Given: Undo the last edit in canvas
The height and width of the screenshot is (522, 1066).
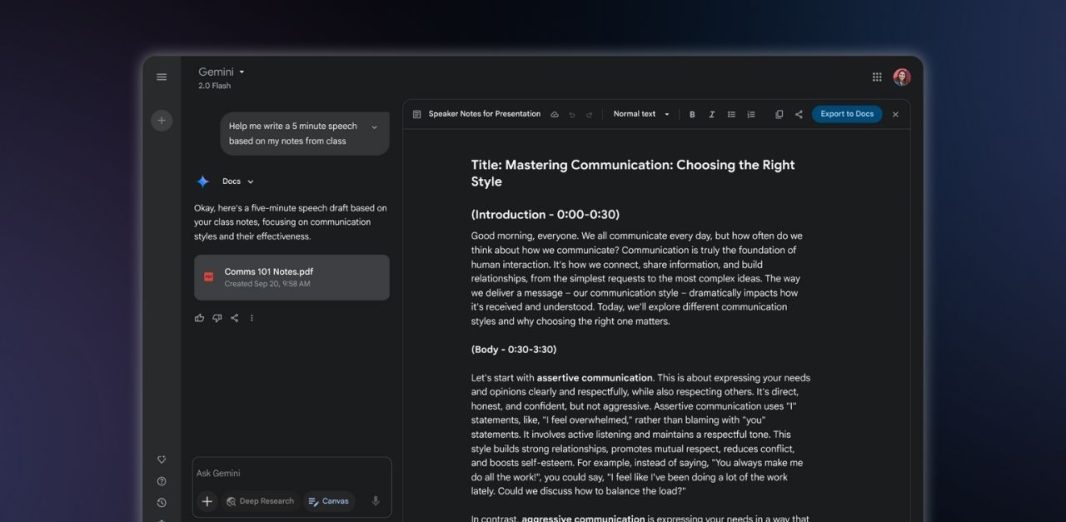Looking at the screenshot, I should click(x=572, y=114).
